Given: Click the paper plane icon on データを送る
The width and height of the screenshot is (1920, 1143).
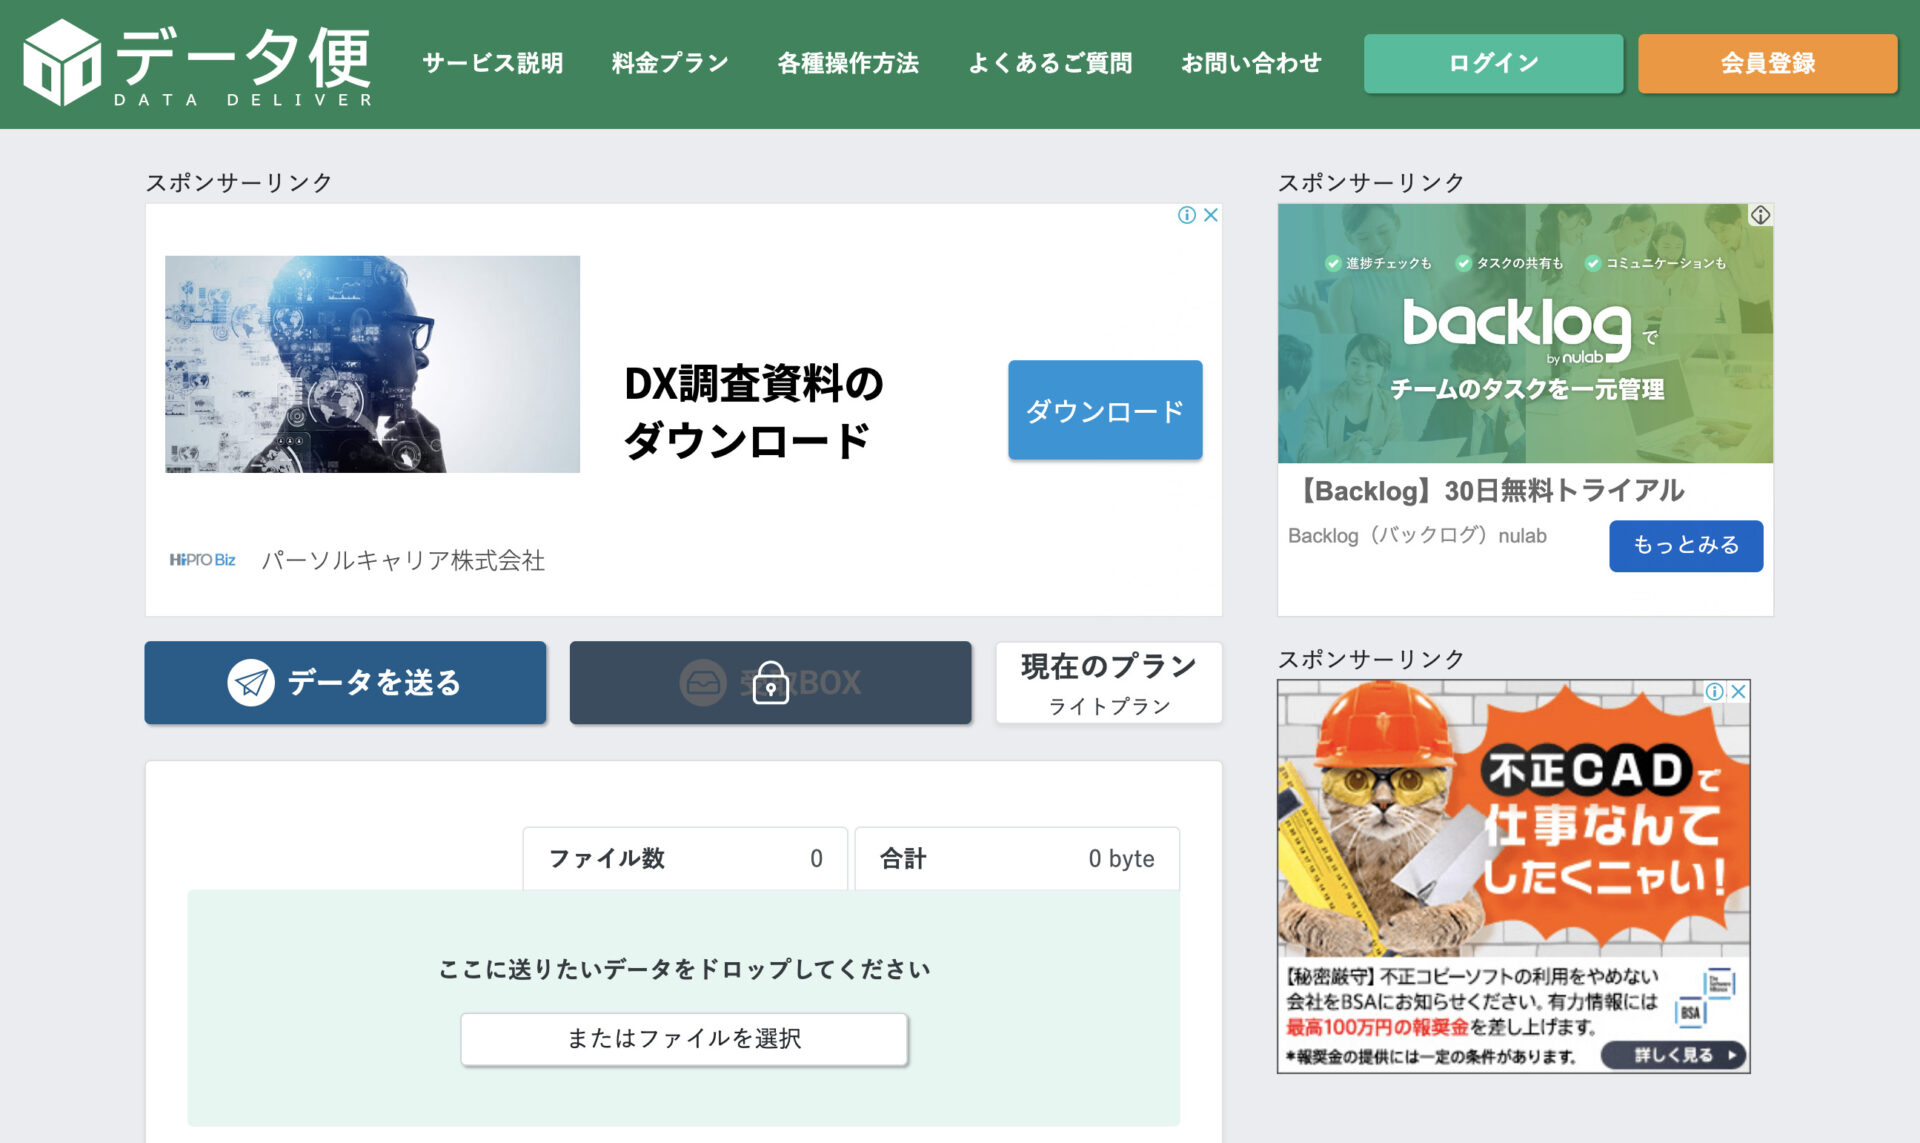Looking at the screenshot, I should (x=253, y=682).
